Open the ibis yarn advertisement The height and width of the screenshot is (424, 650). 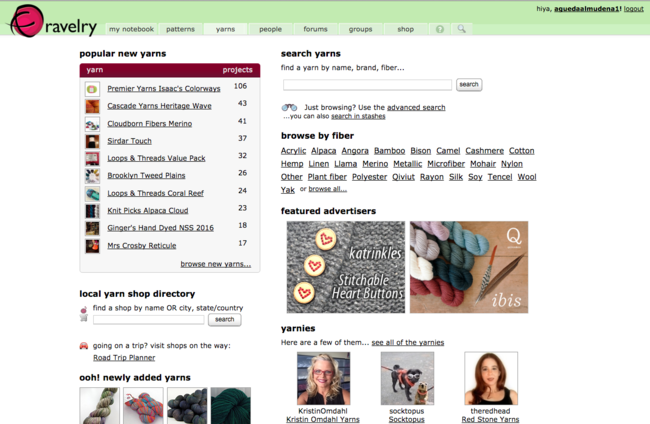coord(469,267)
